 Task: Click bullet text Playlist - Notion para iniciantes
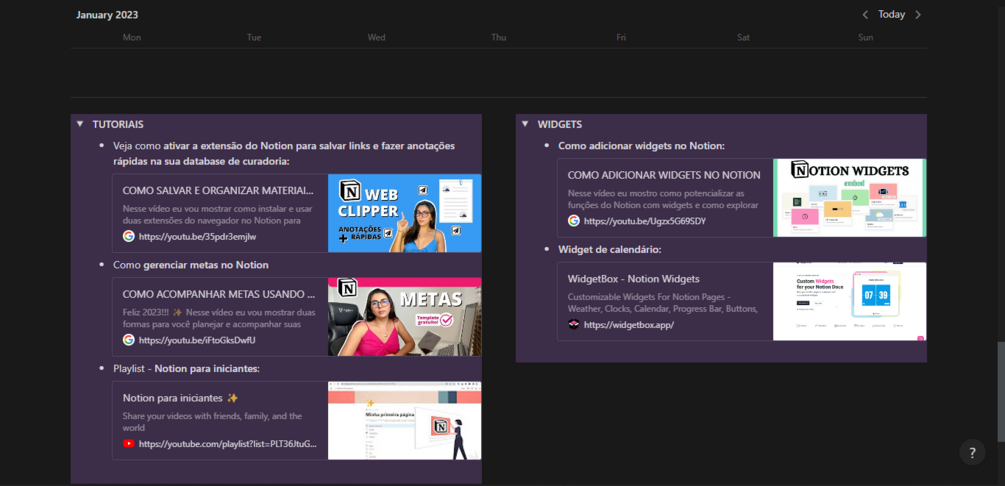pos(186,369)
